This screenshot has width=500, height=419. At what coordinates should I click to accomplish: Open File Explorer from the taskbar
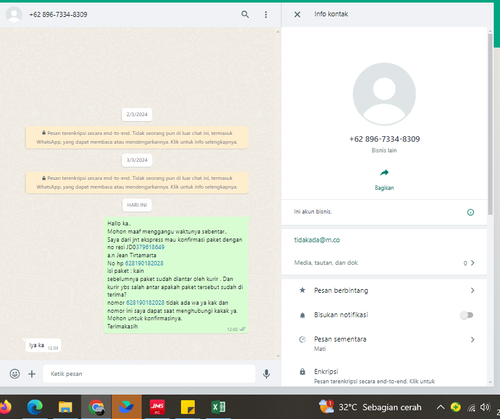[65, 407]
